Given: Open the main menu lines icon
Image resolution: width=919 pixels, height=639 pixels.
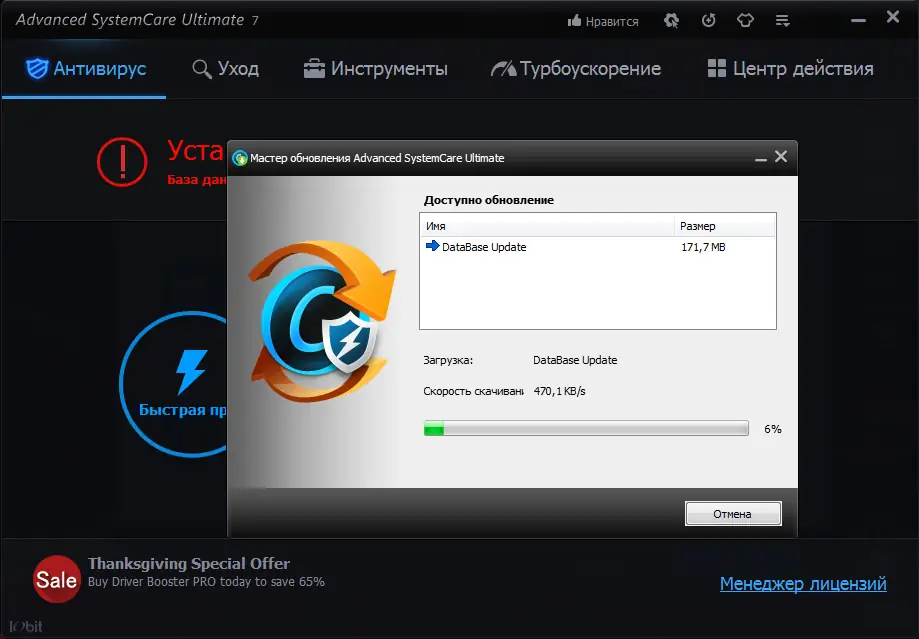Looking at the screenshot, I should pyautogui.click(x=782, y=21).
